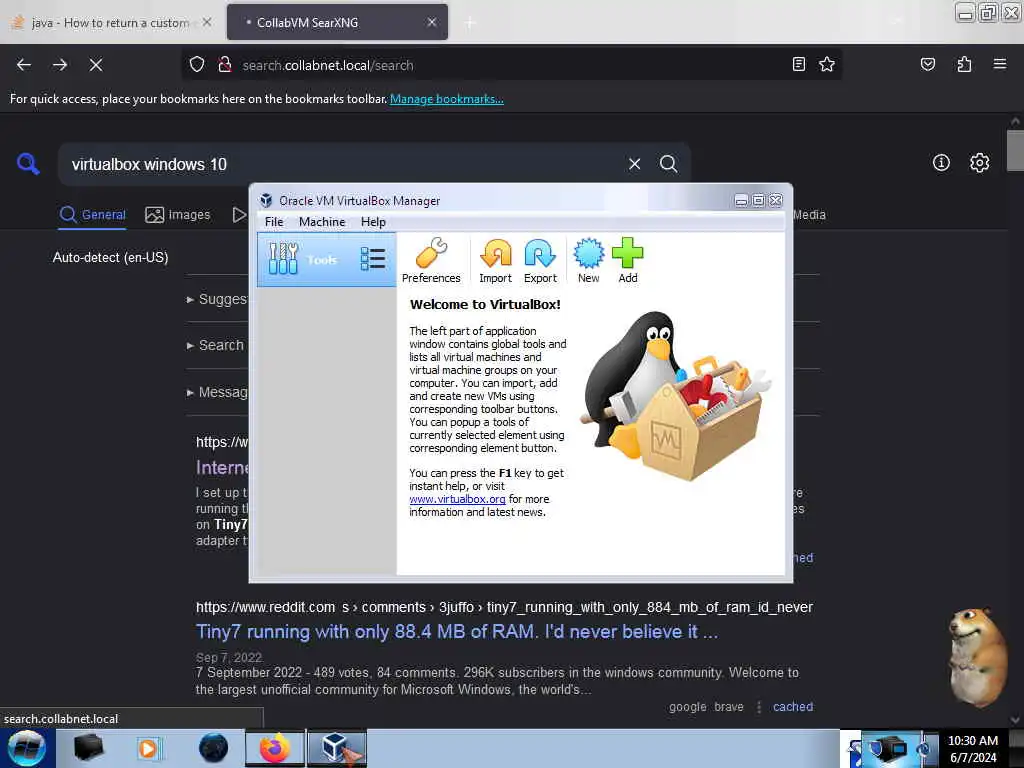Click the taskbar clock showing 10:30 AM
This screenshot has width=1024, height=768.
[973, 749]
